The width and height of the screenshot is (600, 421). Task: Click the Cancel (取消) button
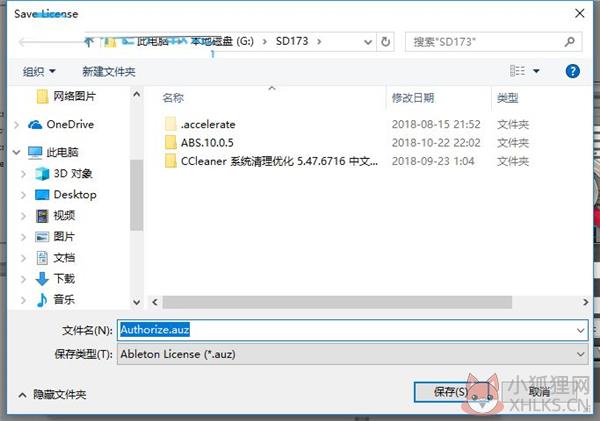(538, 392)
